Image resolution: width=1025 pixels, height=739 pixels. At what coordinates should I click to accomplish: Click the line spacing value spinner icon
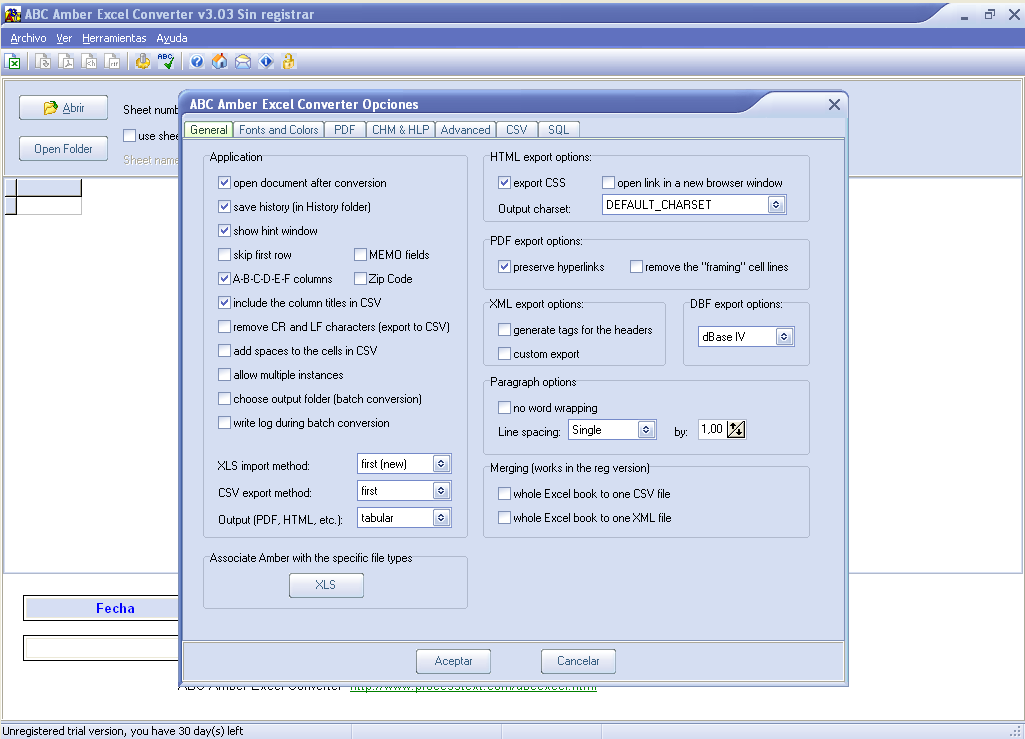point(736,430)
